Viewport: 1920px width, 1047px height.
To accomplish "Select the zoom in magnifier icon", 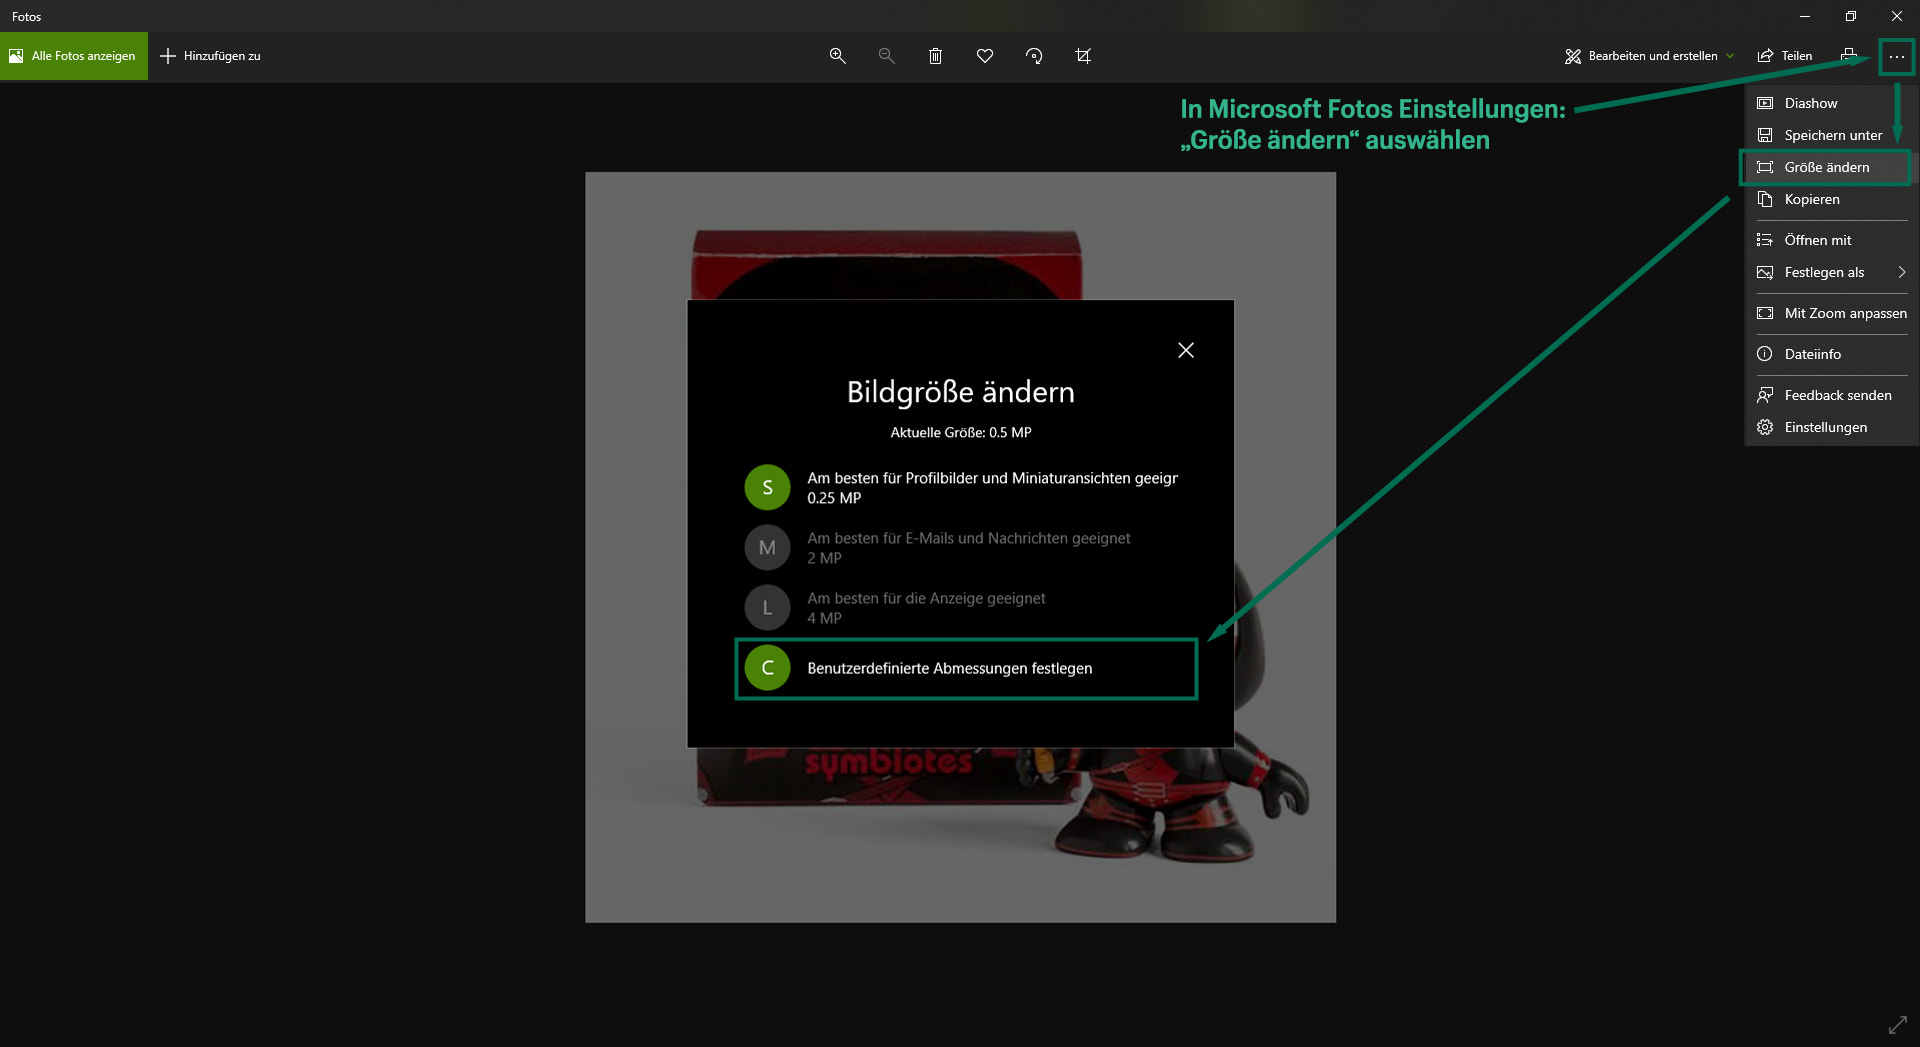I will click(x=838, y=56).
